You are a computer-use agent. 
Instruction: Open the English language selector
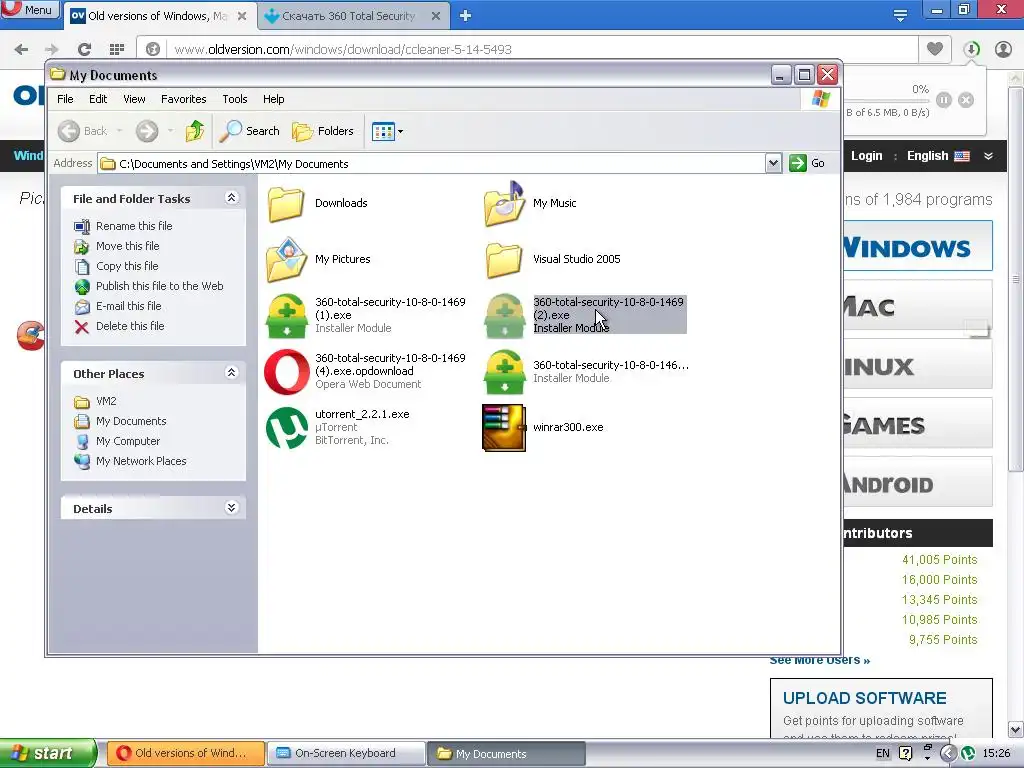click(x=938, y=155)
